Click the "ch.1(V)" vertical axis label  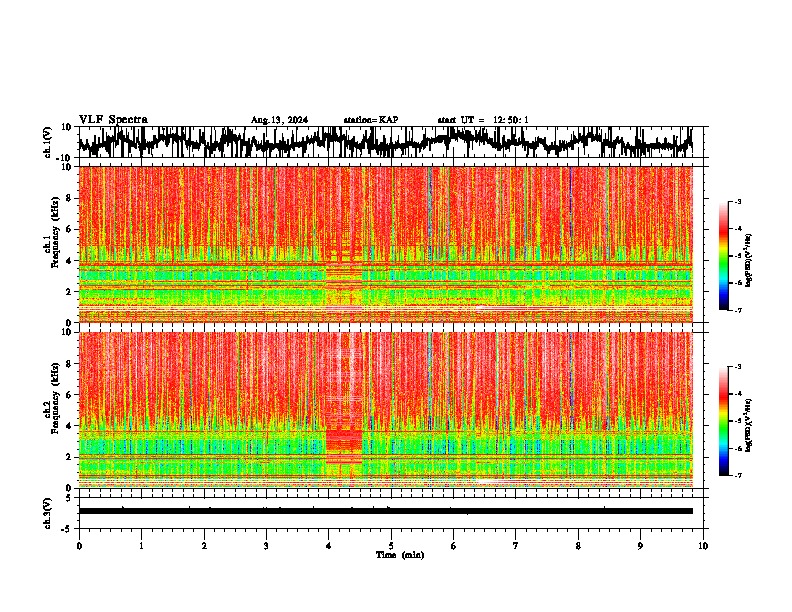click(48, 142)
